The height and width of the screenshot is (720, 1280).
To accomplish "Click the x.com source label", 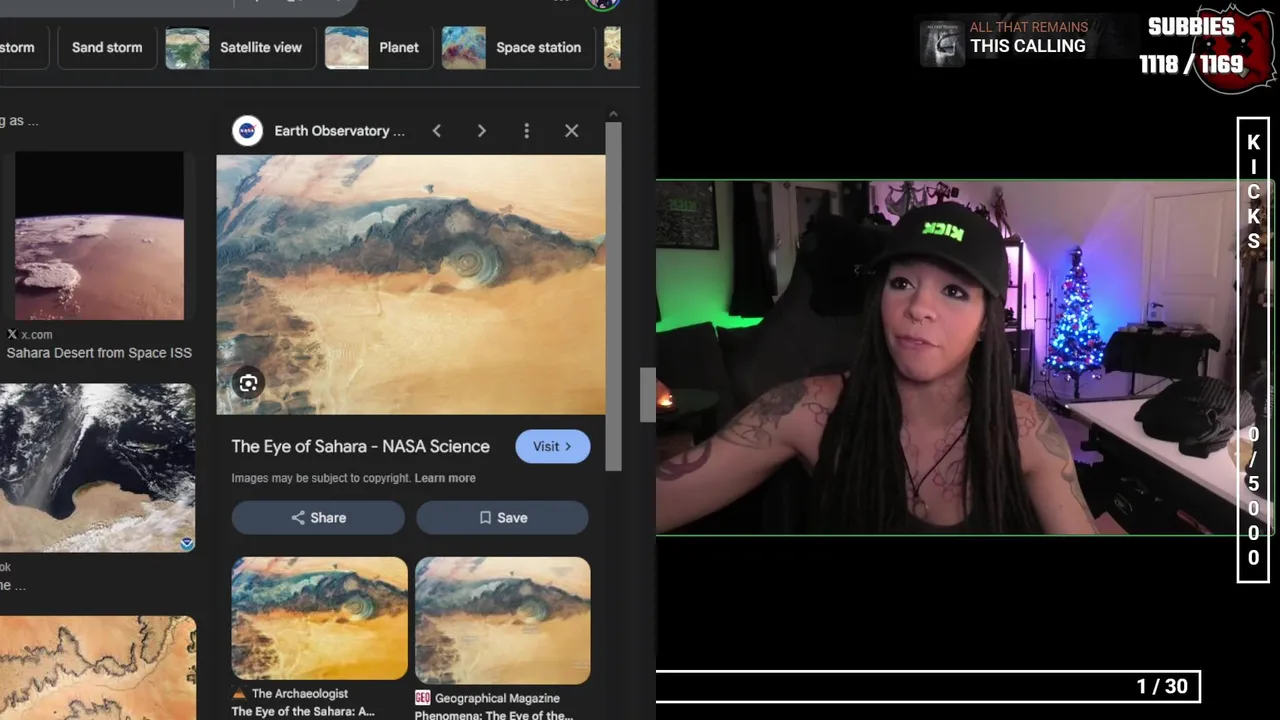I will [x=30, y=334].
